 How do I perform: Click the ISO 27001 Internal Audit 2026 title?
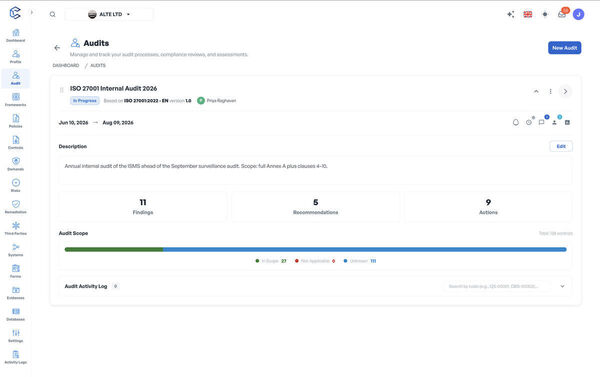pyautogui.click(x=113, y=88)
